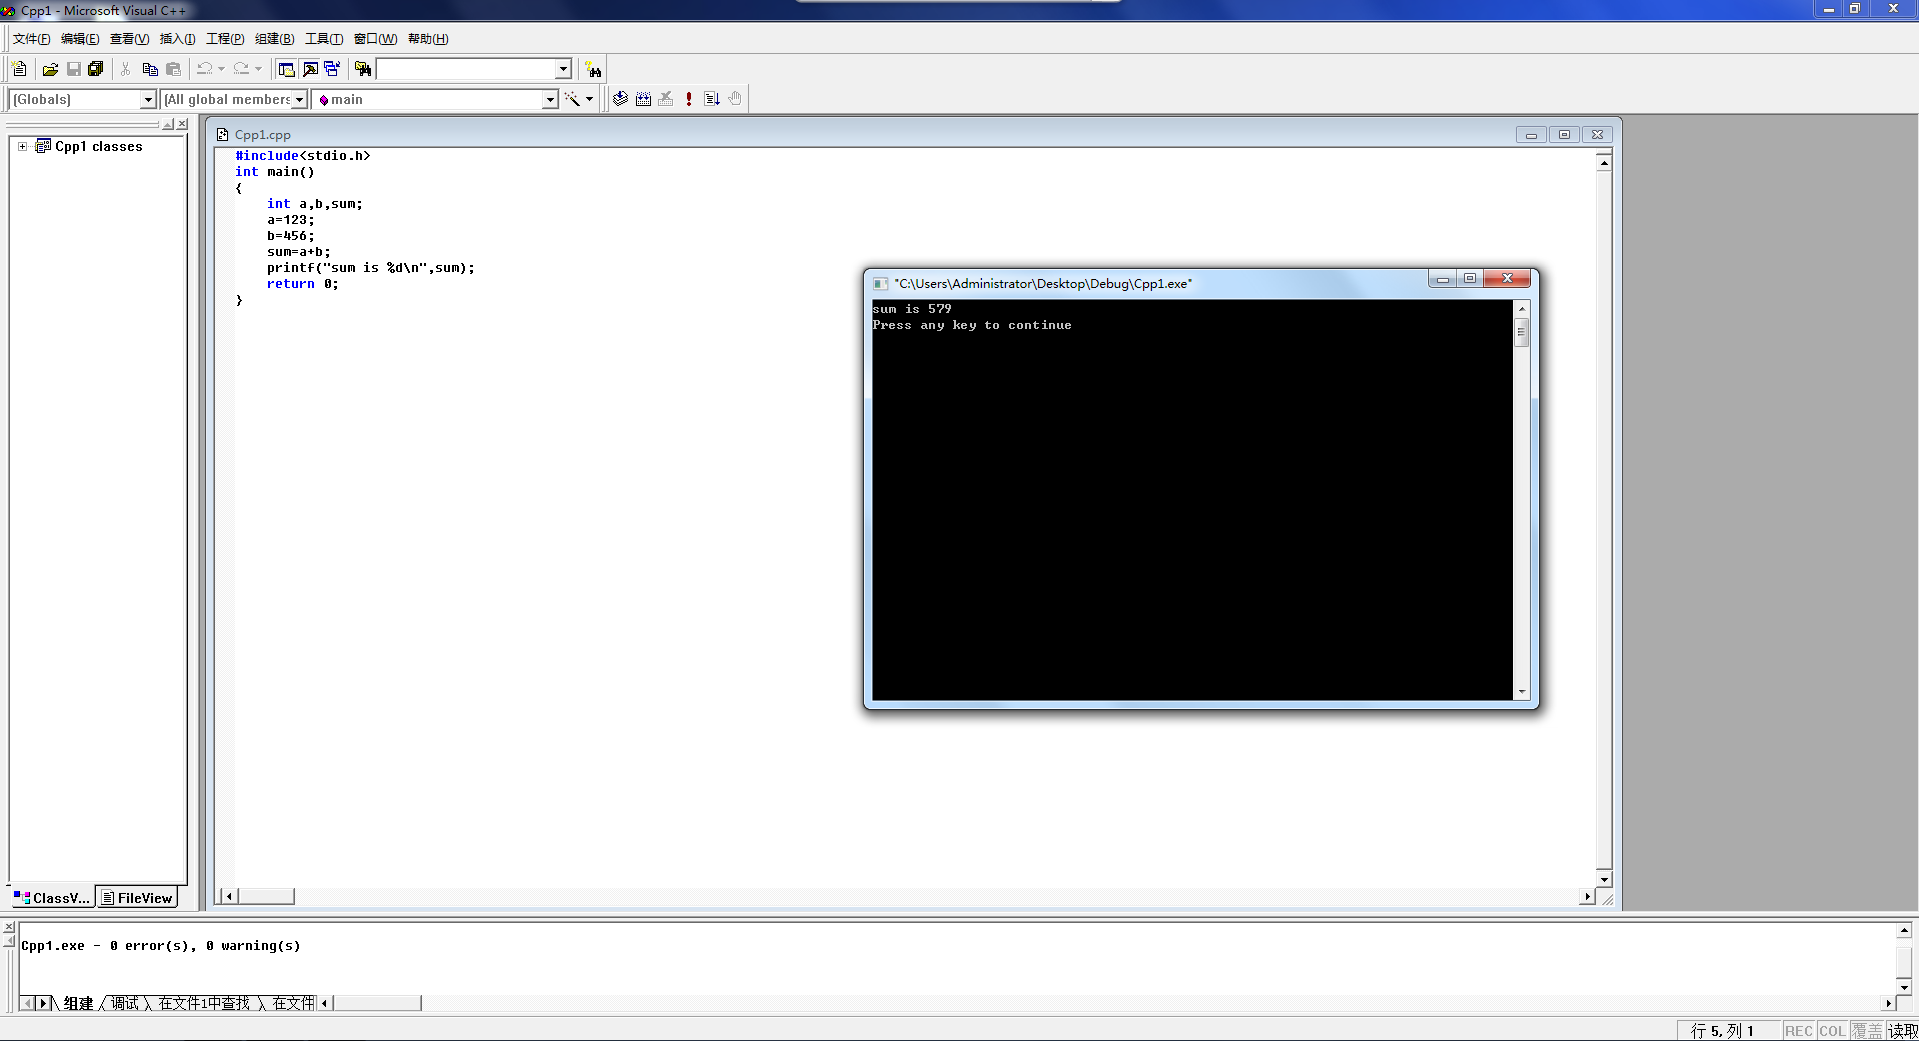The width and height of the screenshot is (1919, 1041).
Task: Click the 0 error(s), 0 warning(s) output line
Action: [161, 946]
